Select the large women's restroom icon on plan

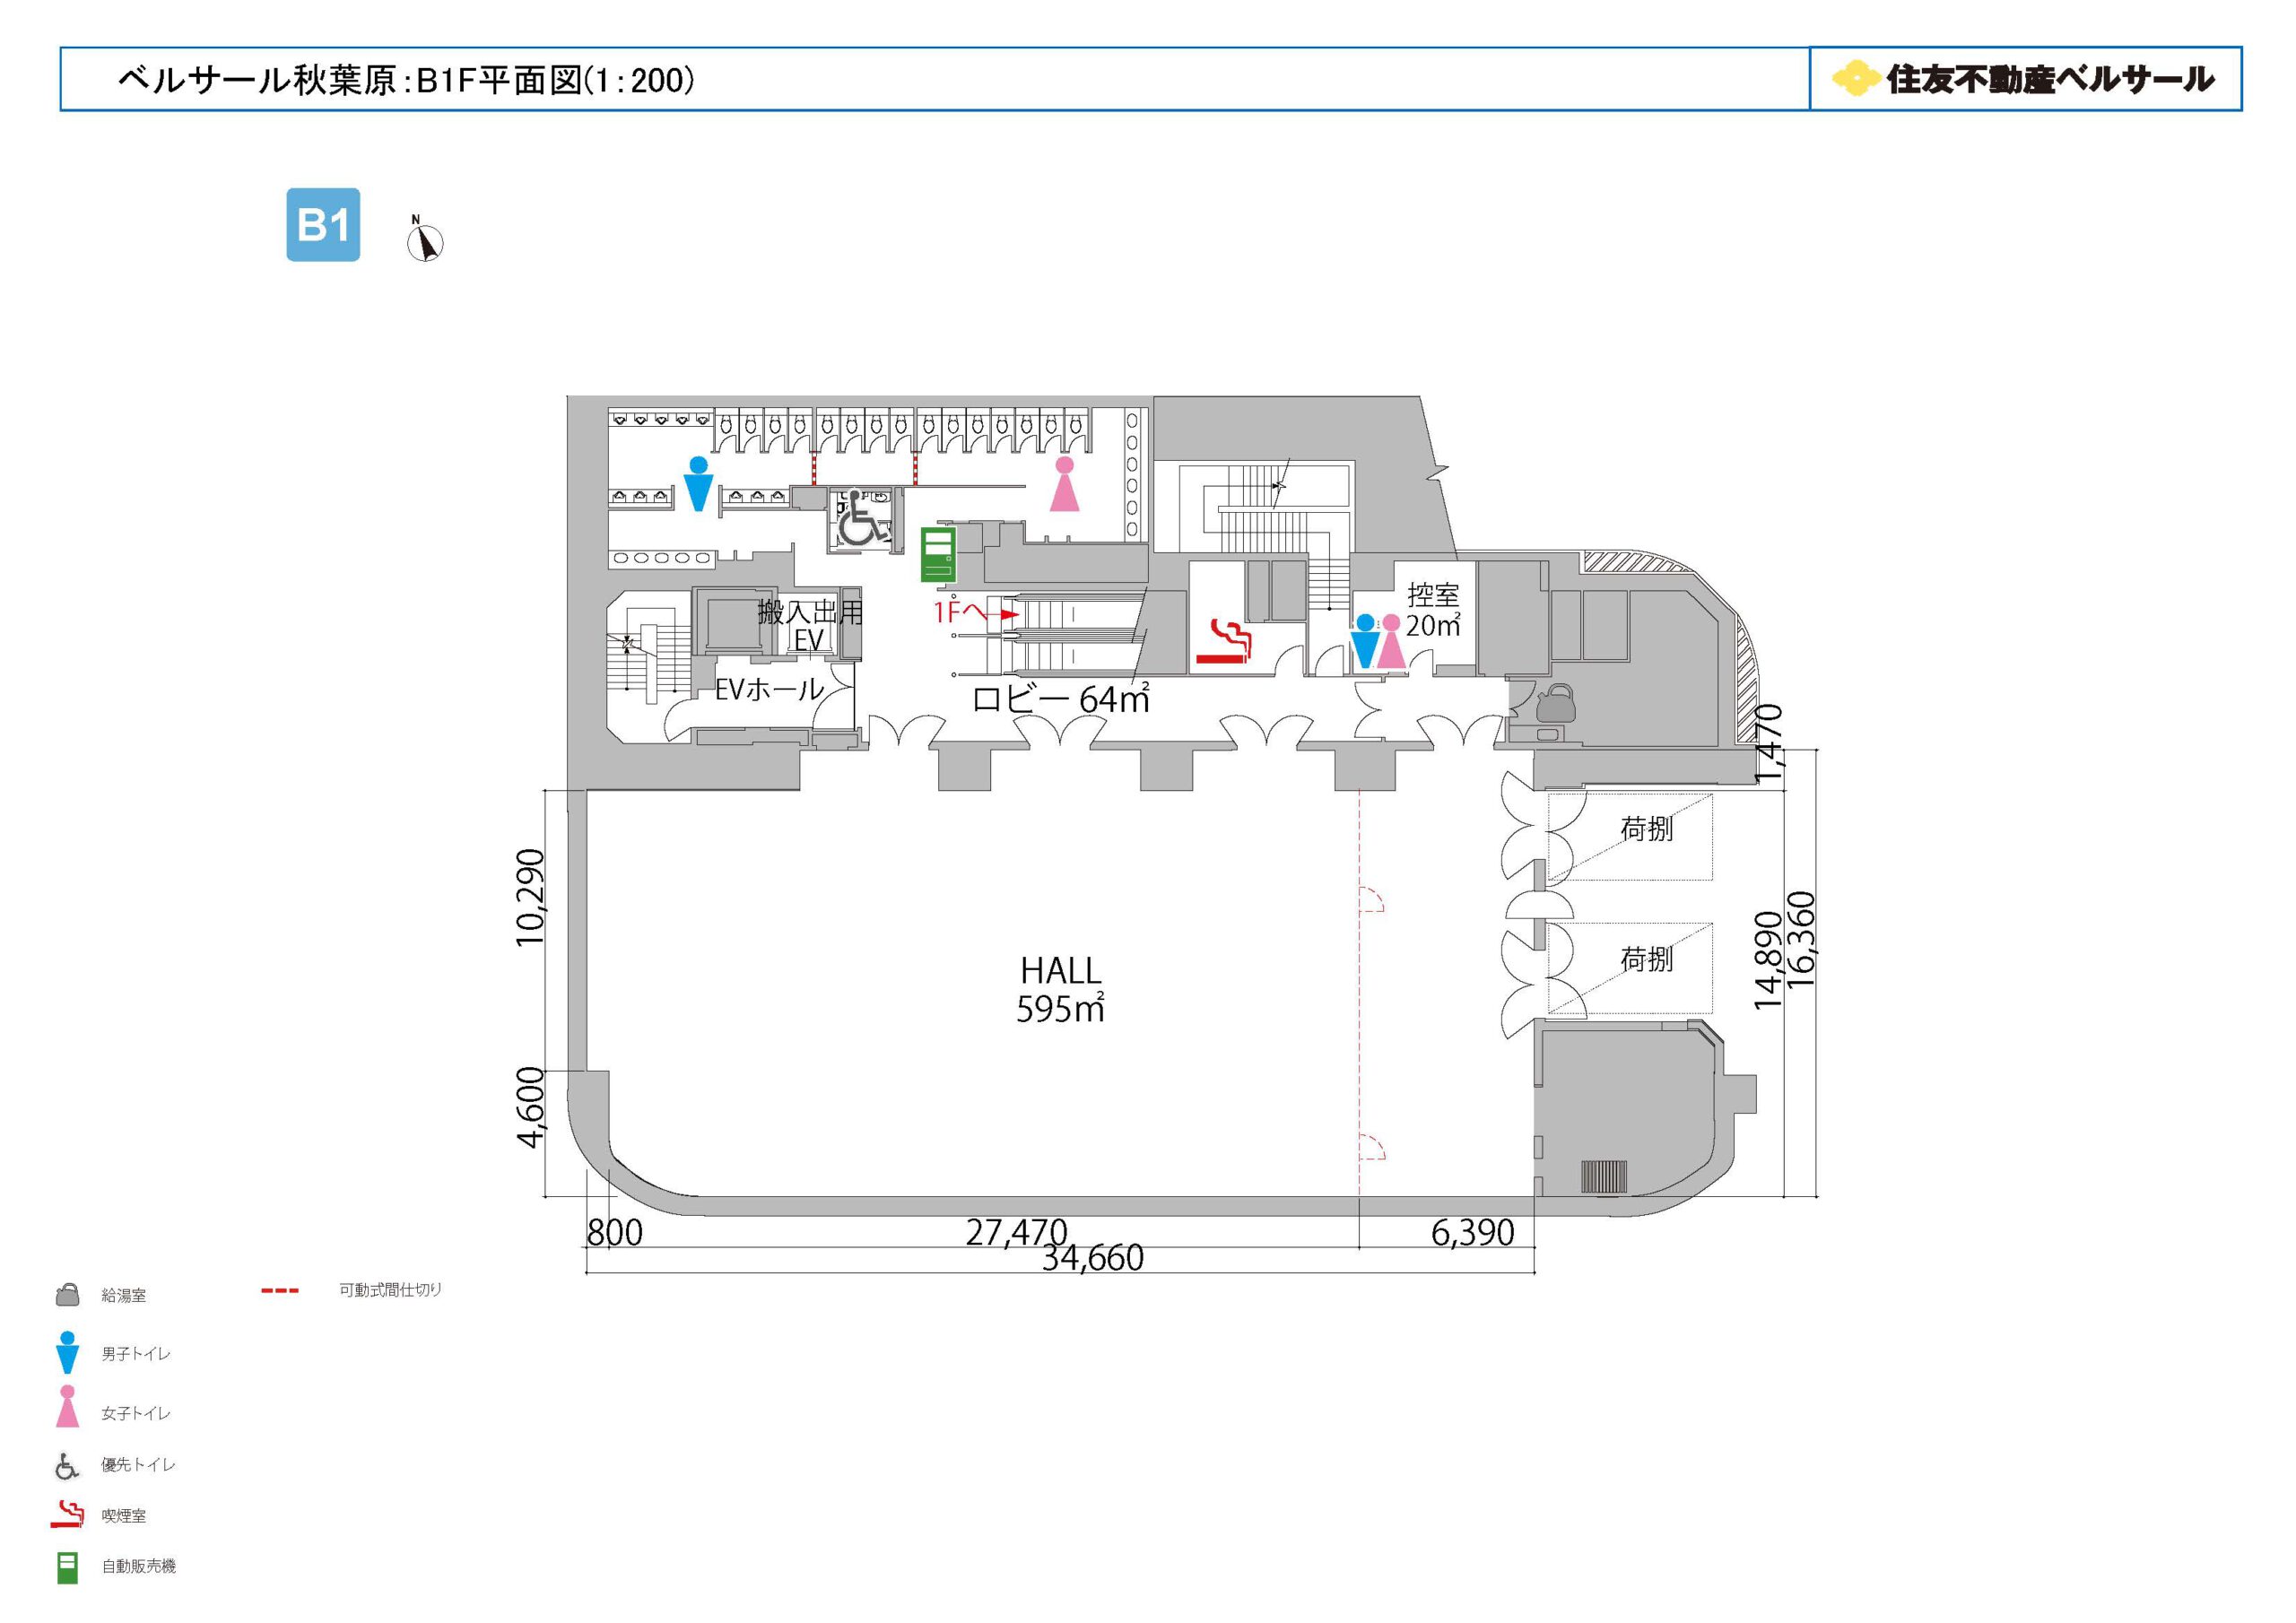[1065, 484]
